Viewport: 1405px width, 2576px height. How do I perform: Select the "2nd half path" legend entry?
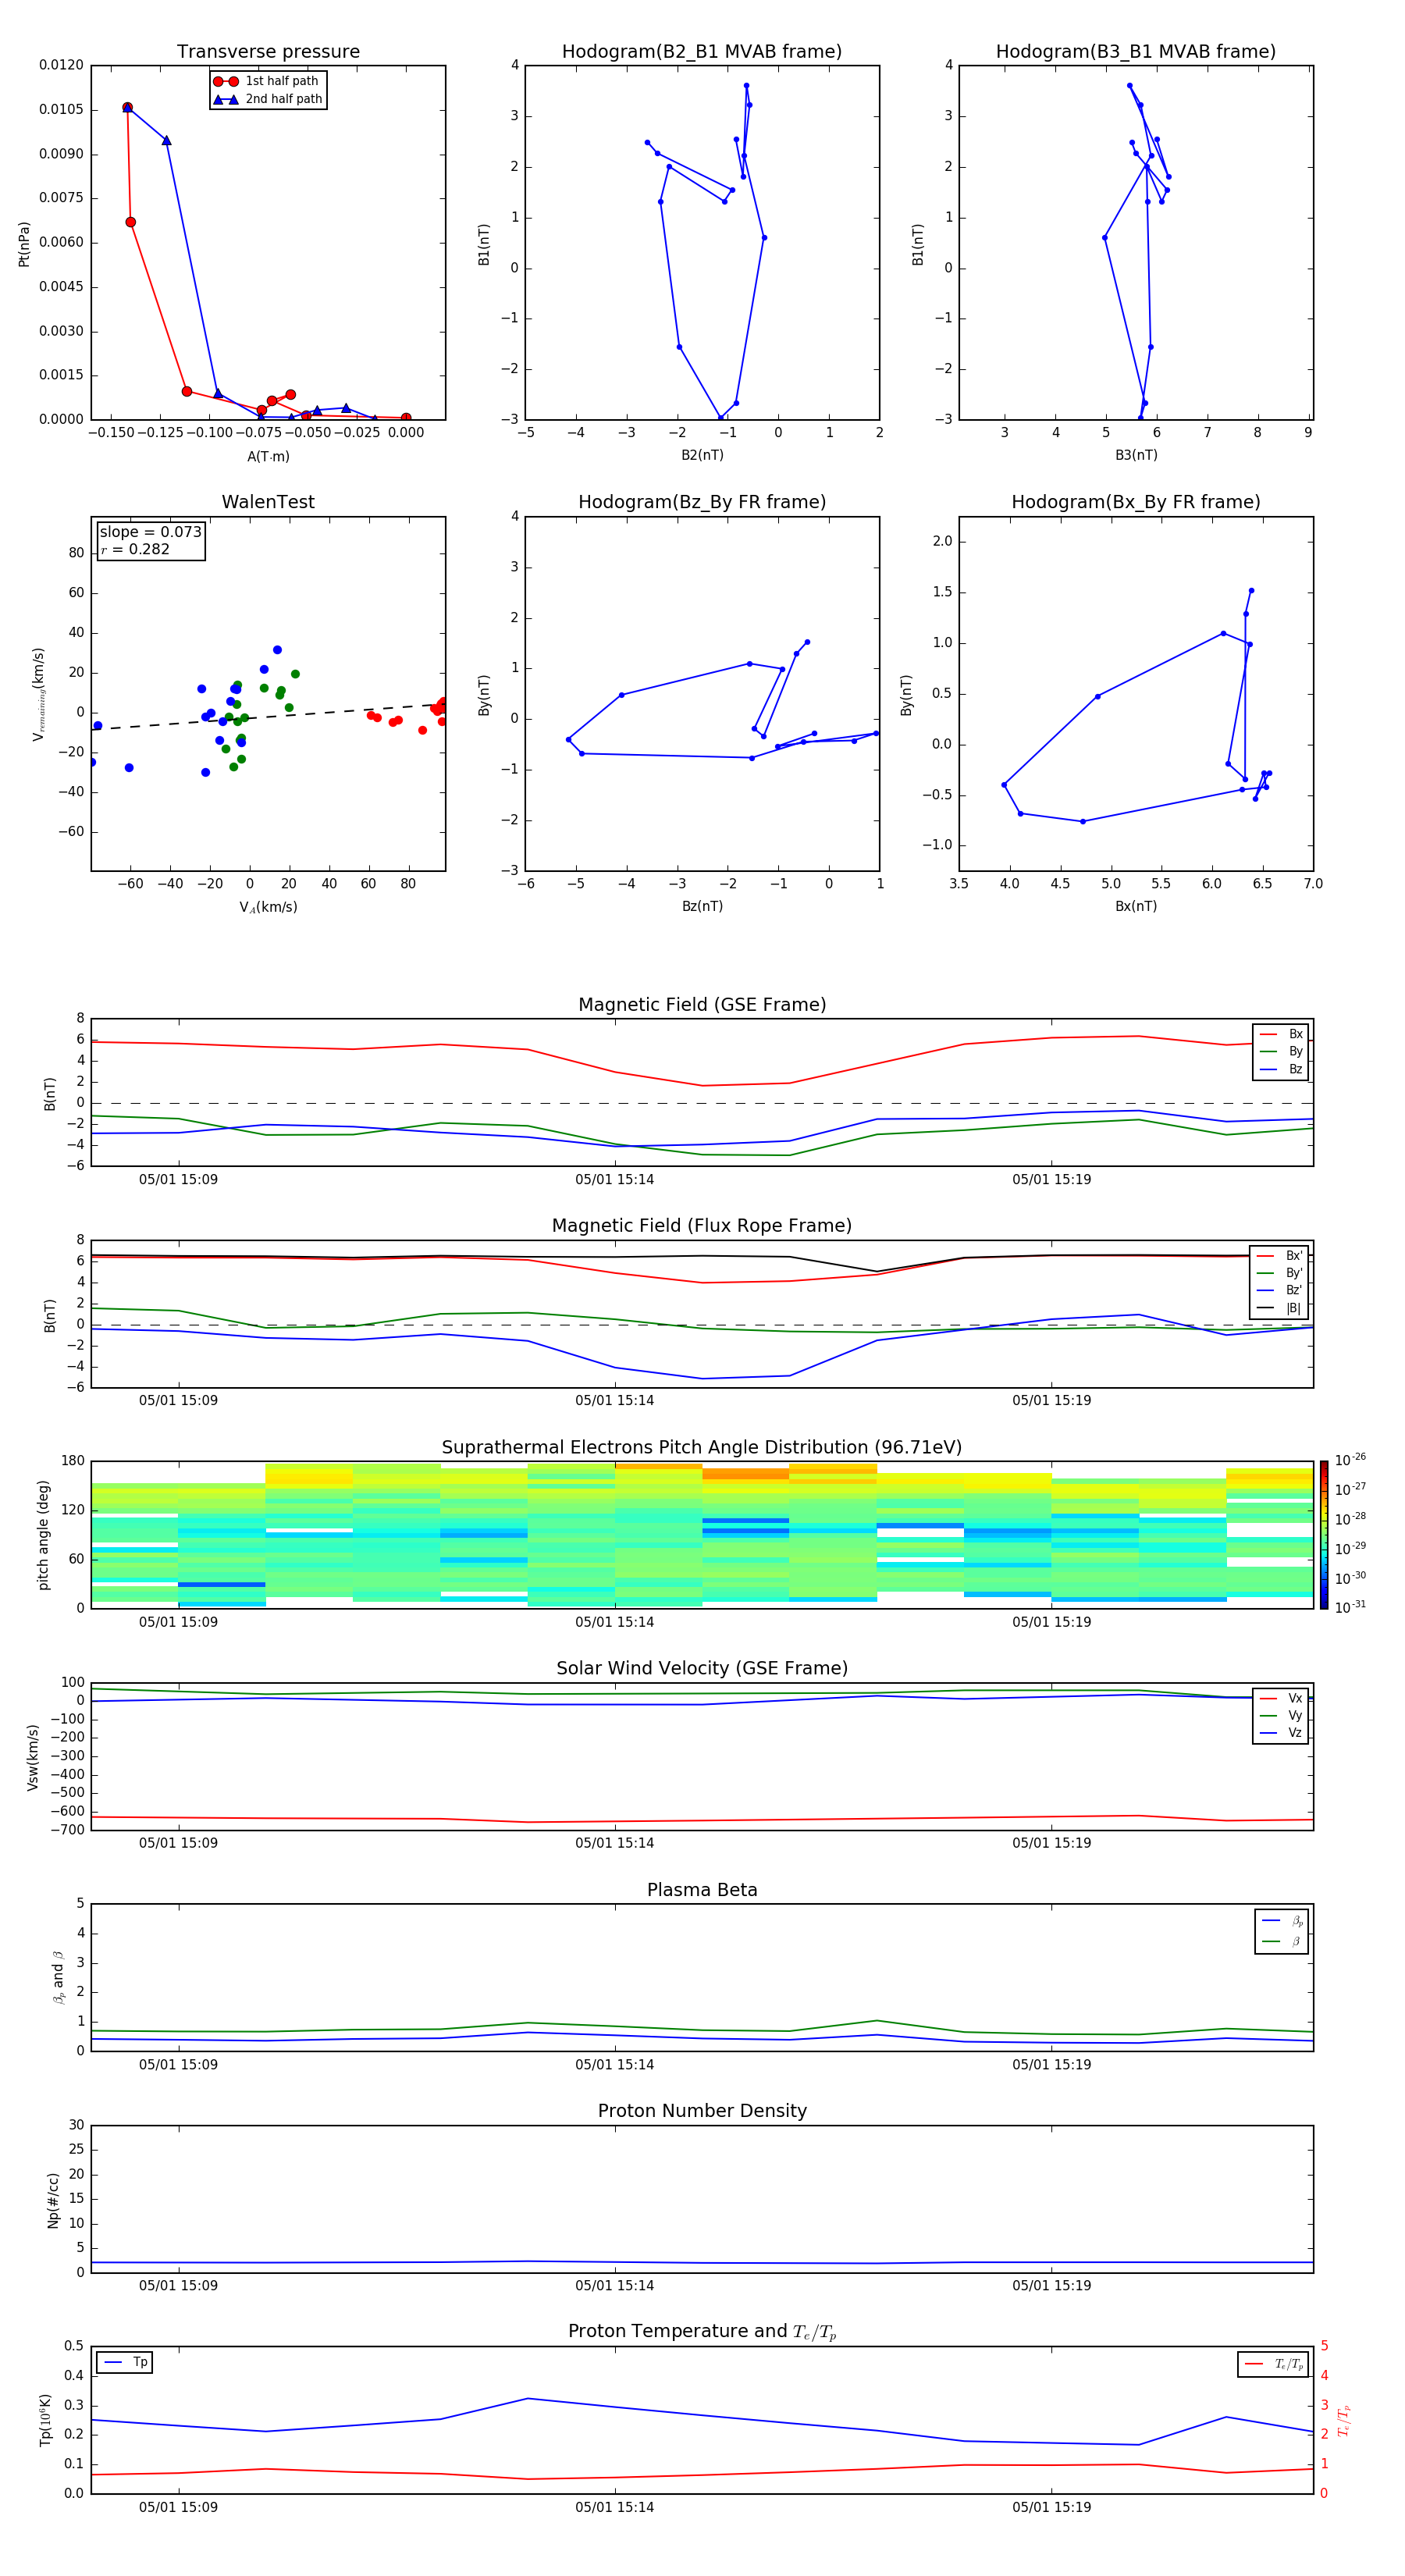point(269,99)
